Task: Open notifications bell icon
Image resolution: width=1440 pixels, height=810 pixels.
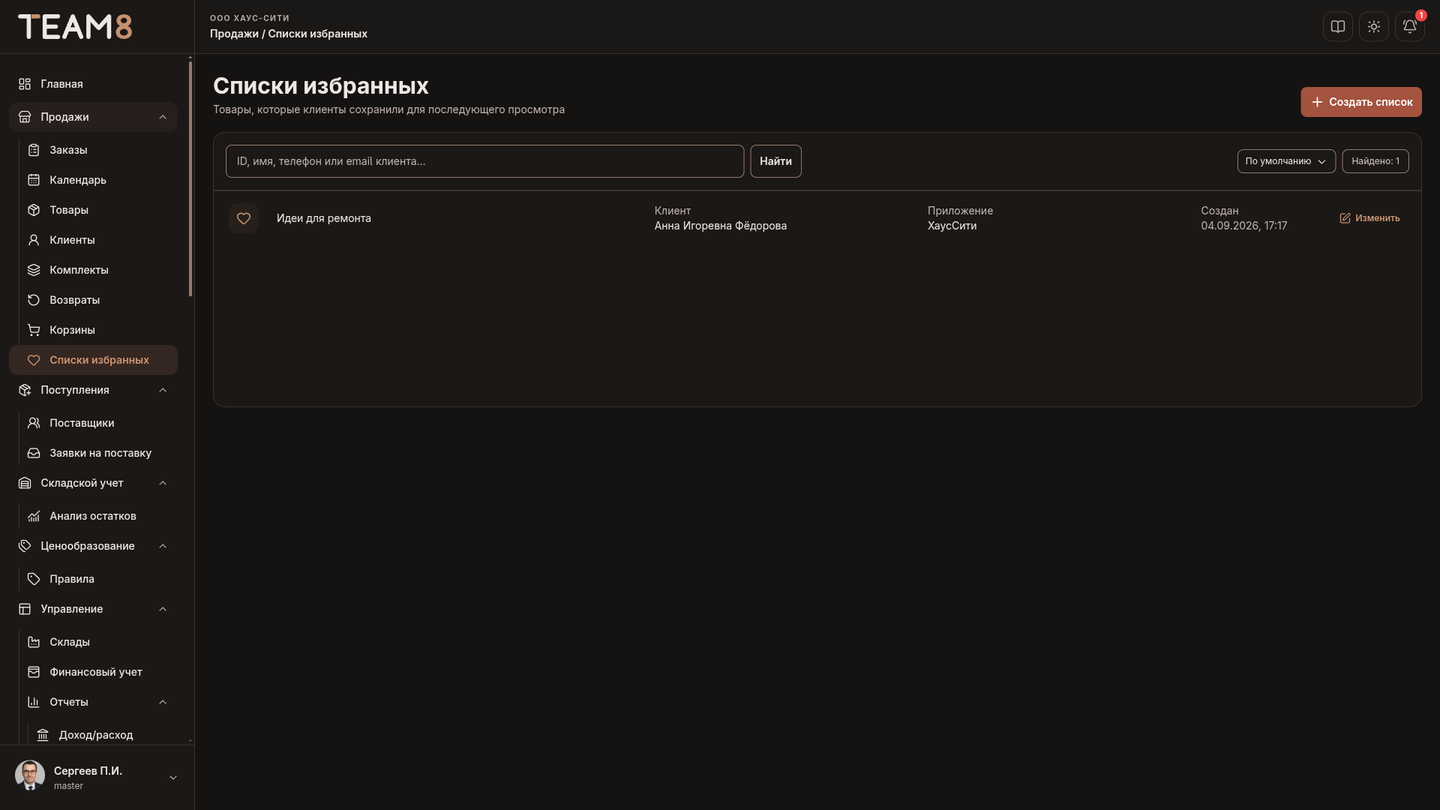Action: coord(1410,27)
